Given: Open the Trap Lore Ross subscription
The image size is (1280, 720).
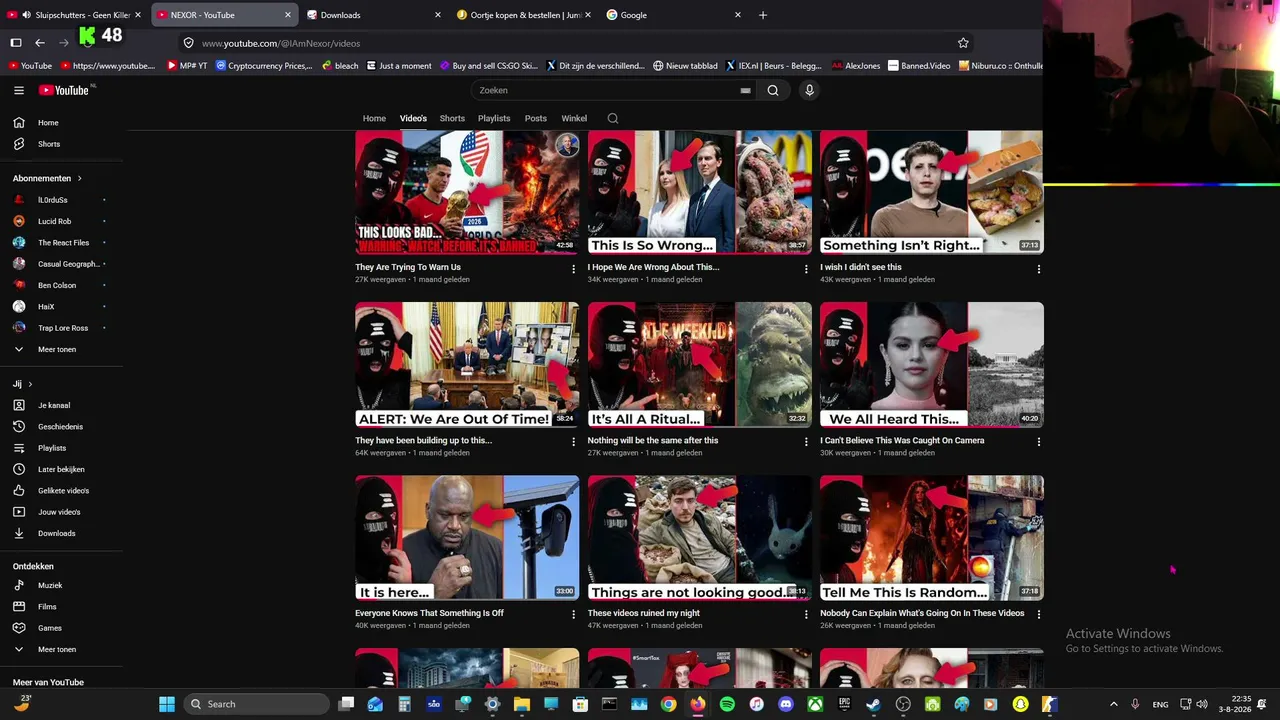Looking at the screenshot, I should pos(62,328).
